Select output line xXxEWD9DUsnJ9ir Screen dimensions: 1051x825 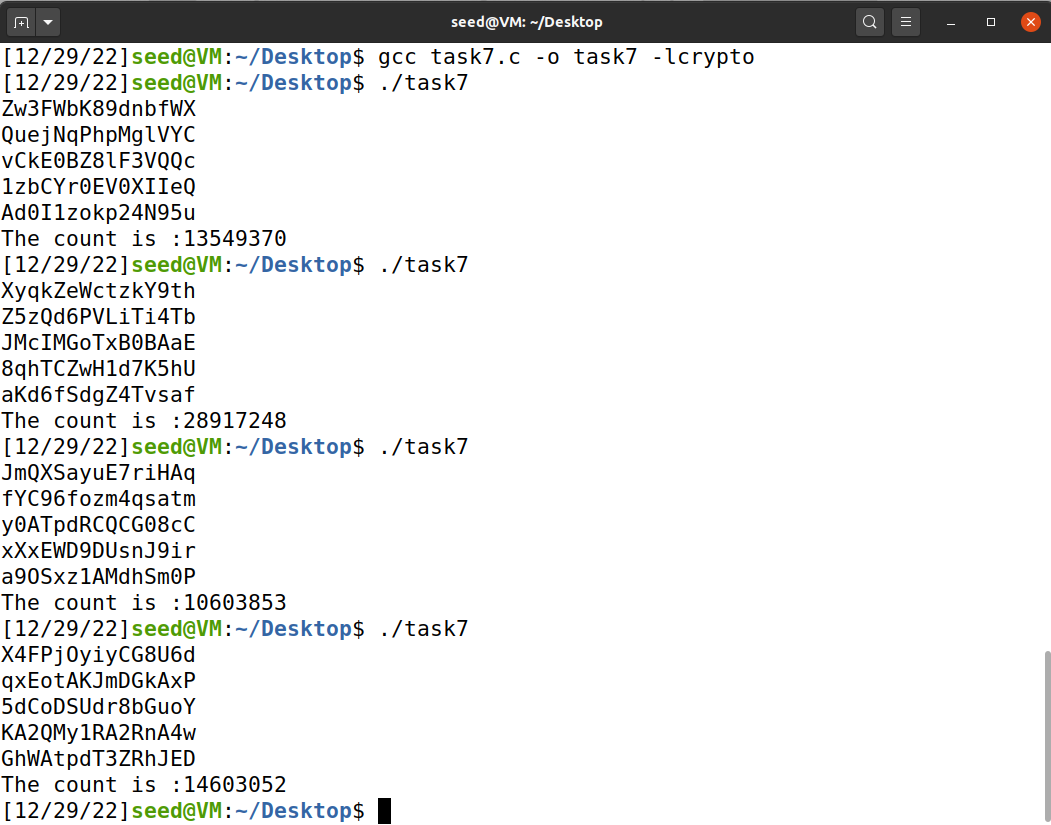coord(99,551)
